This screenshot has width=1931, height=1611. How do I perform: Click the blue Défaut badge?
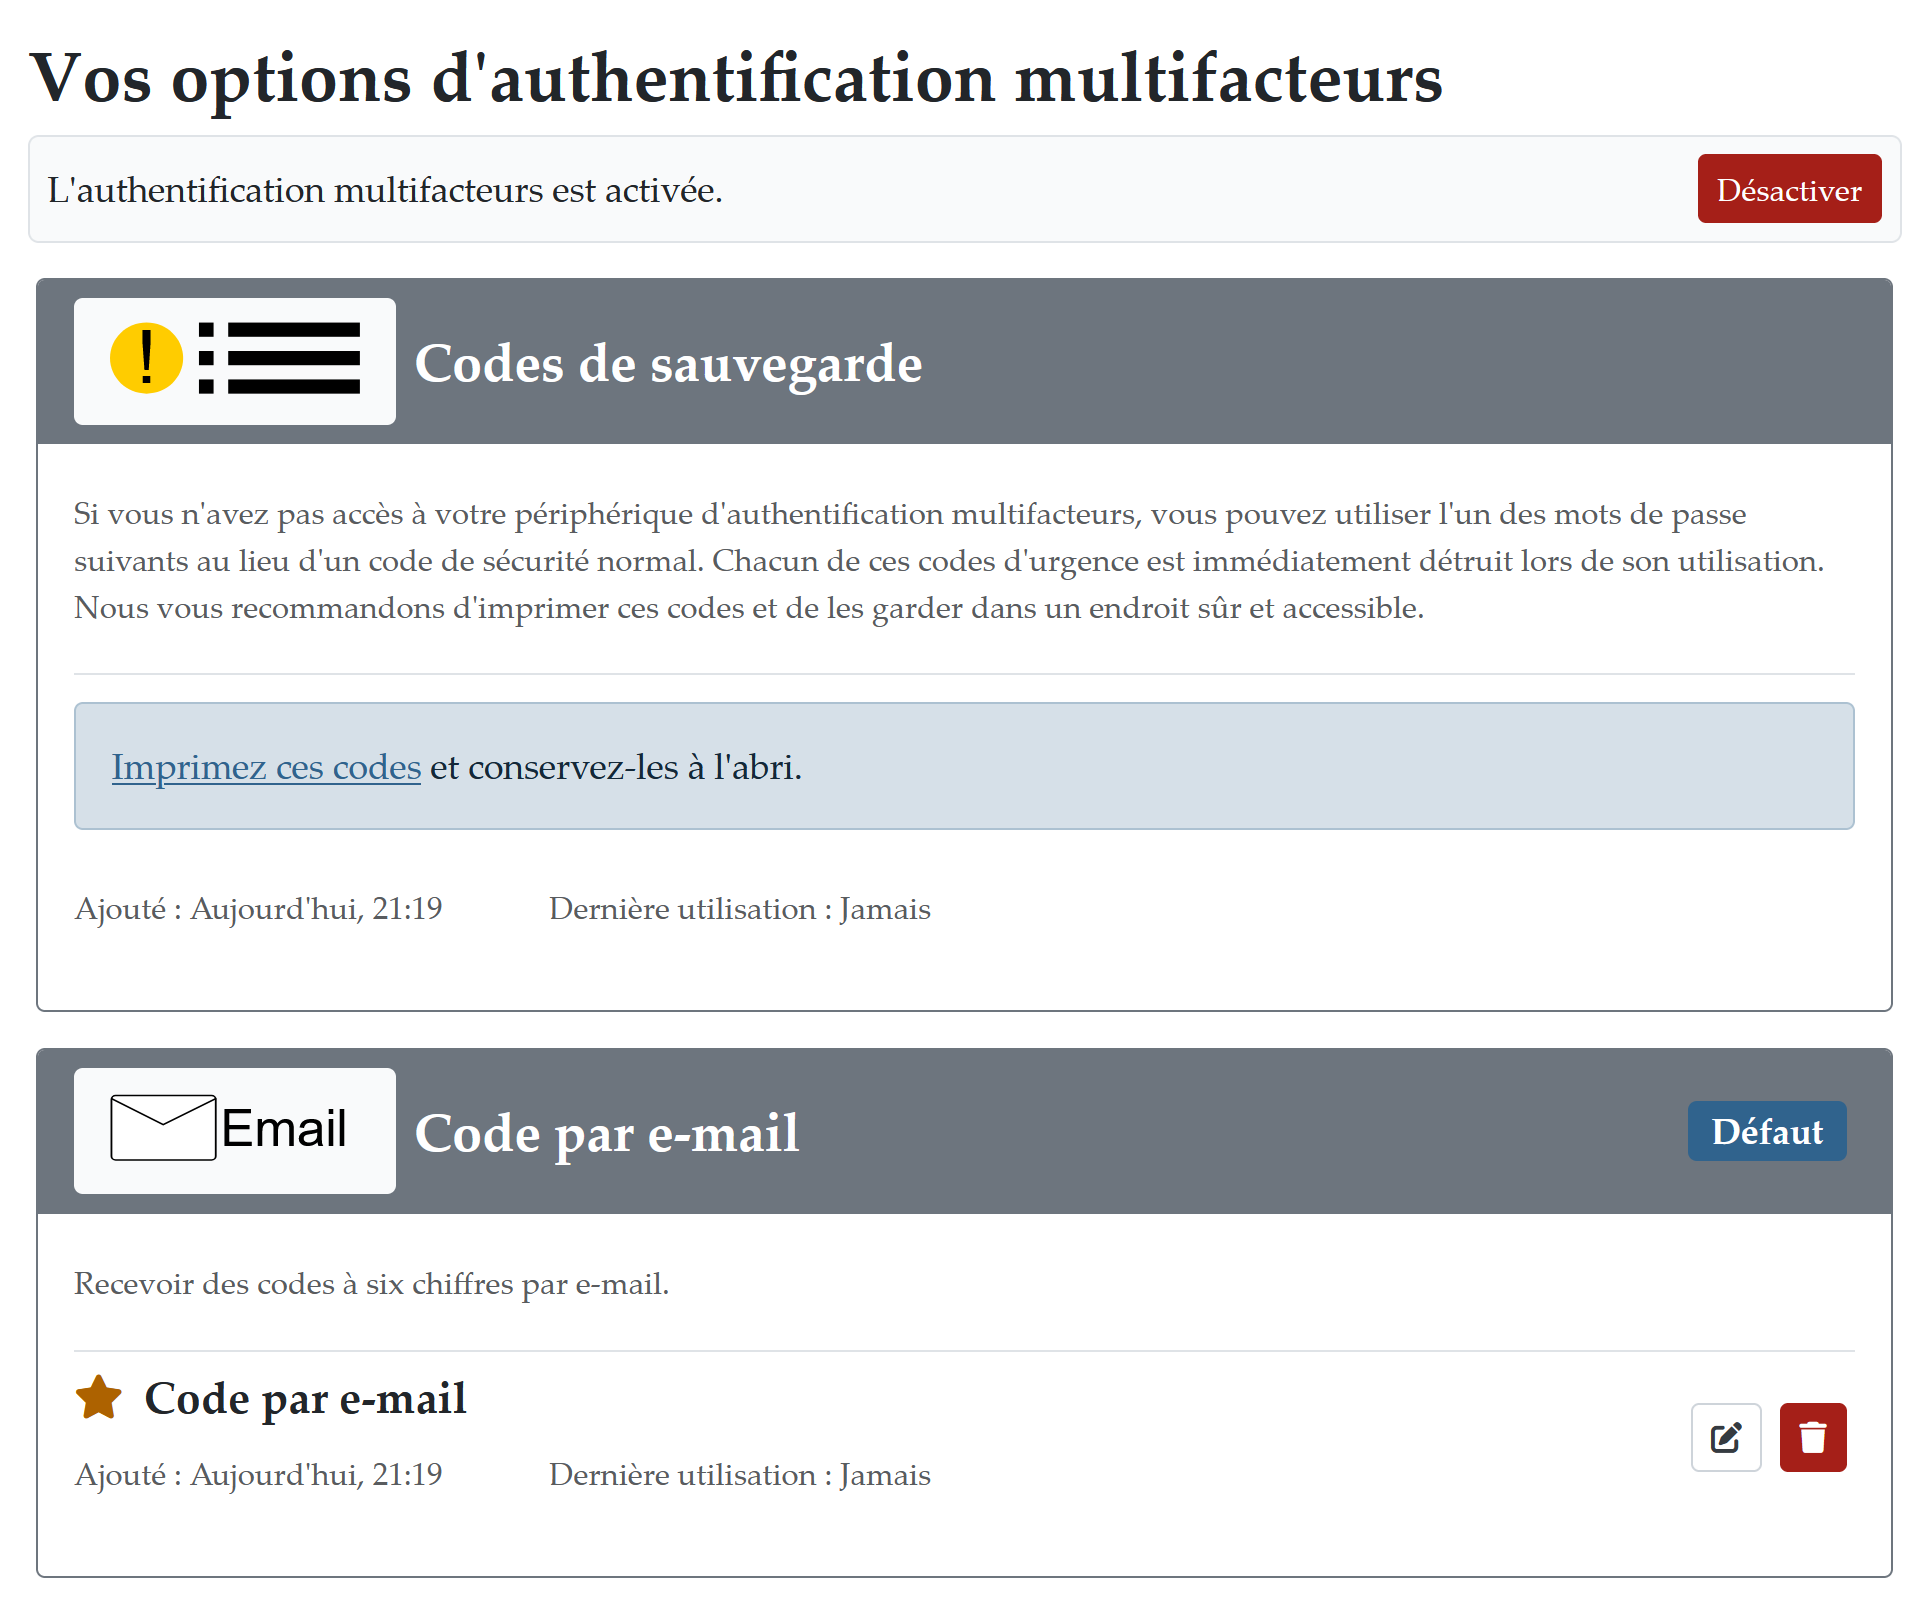coord(1766,1132)
